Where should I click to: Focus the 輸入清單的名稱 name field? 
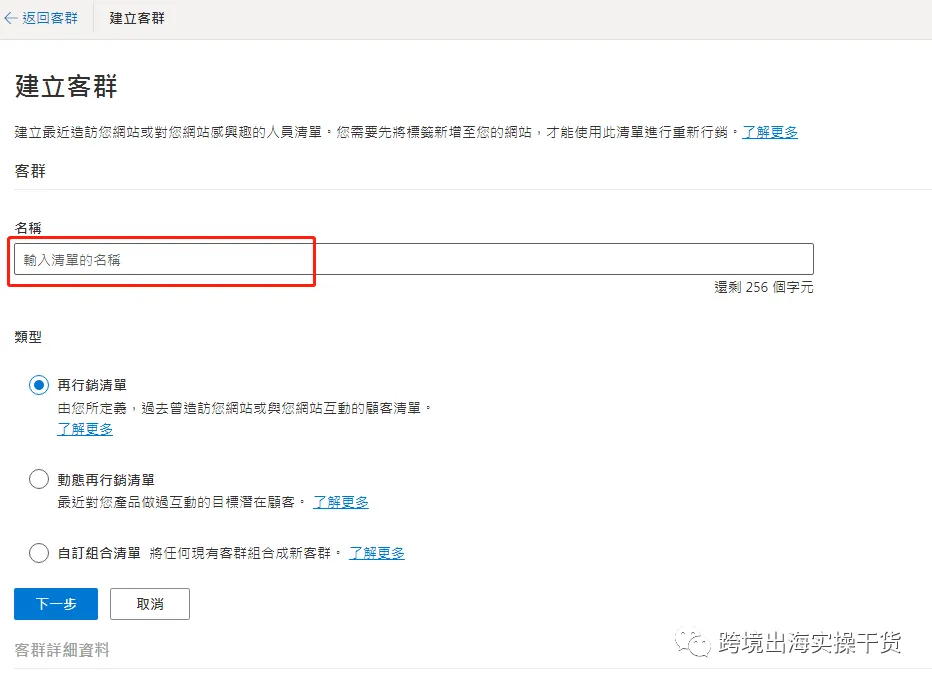[x=414, y=259]
